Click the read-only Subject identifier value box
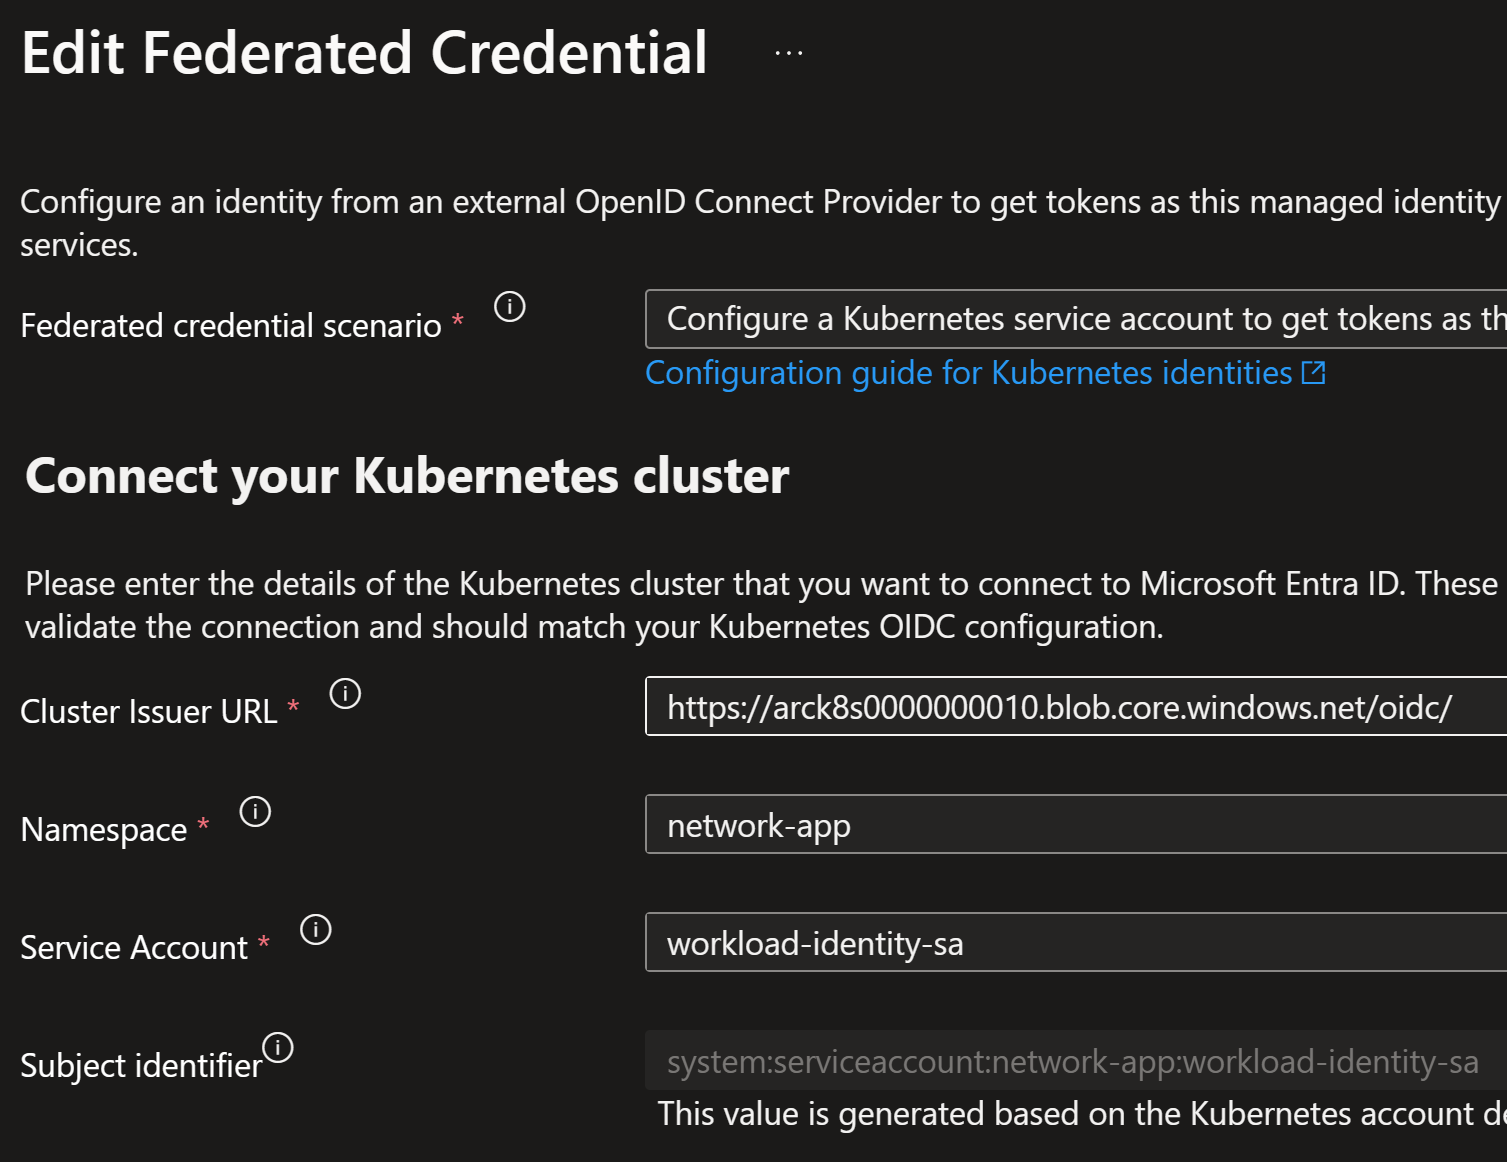 pos(1076,1061)
